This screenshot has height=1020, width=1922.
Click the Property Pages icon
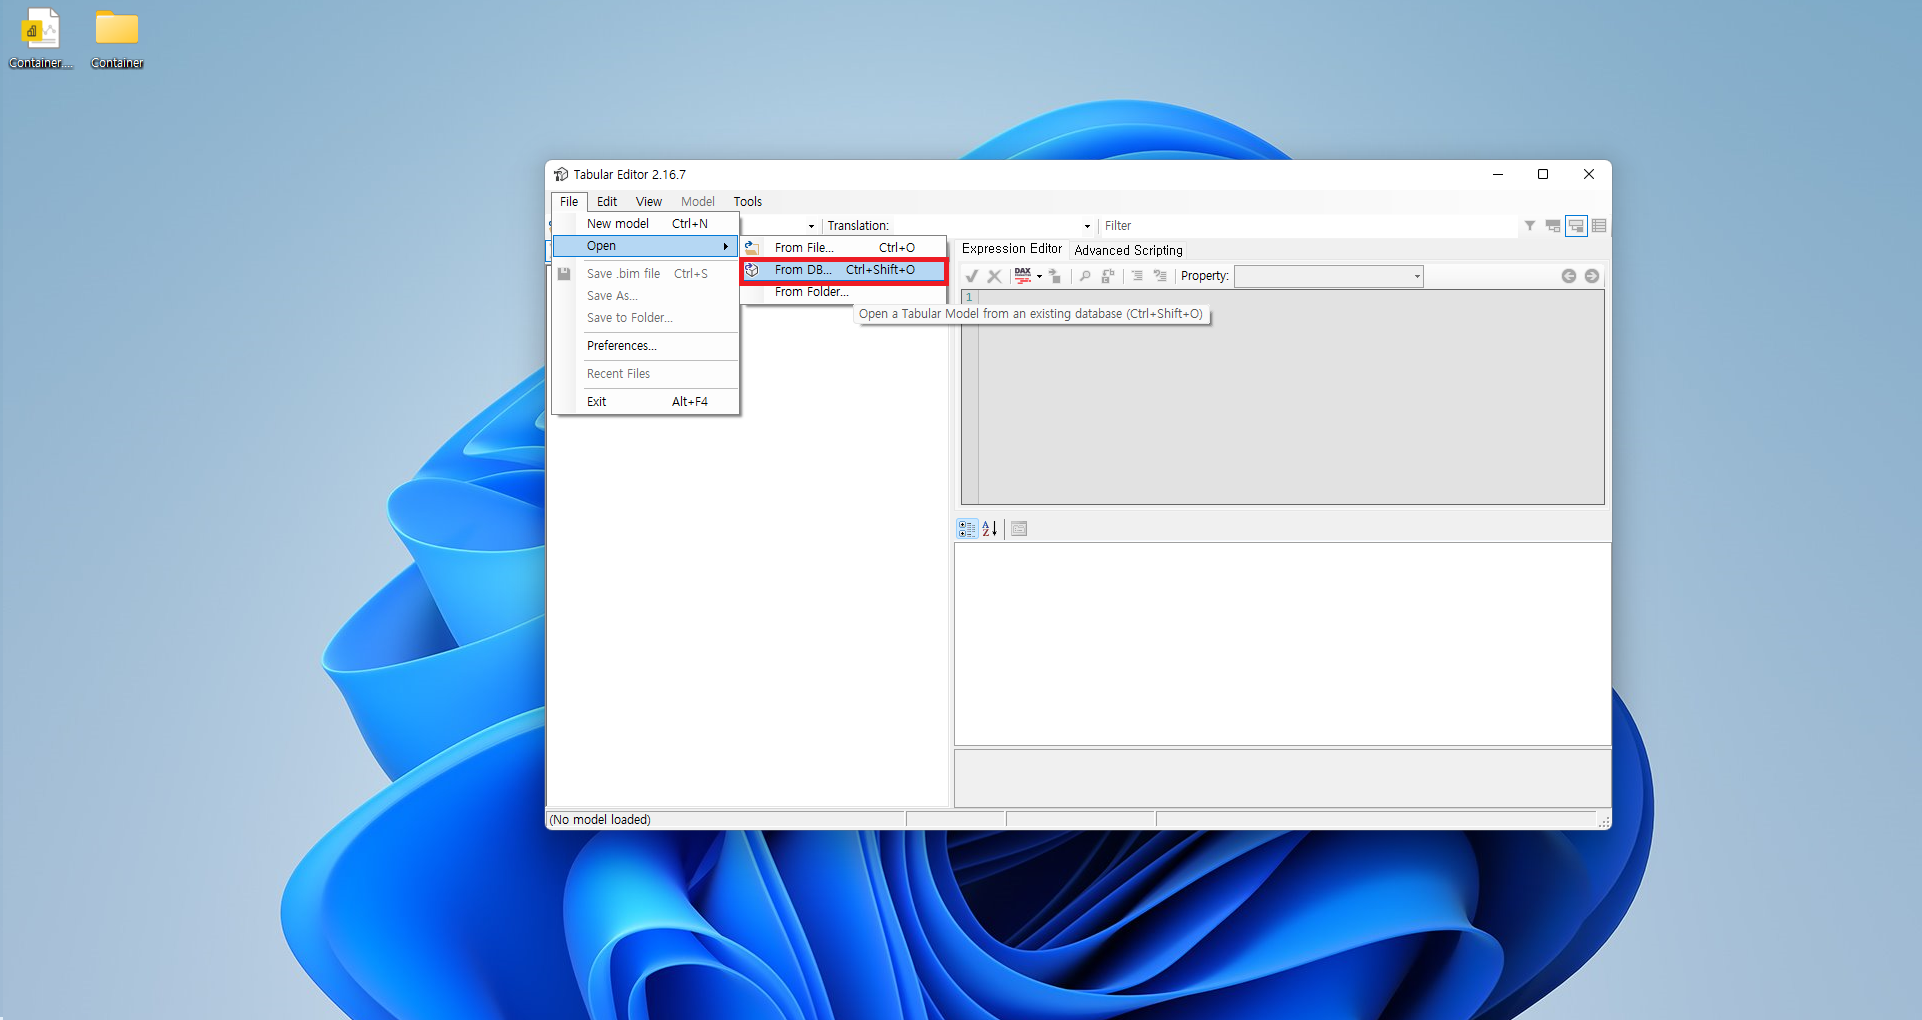click(1019, 529)
